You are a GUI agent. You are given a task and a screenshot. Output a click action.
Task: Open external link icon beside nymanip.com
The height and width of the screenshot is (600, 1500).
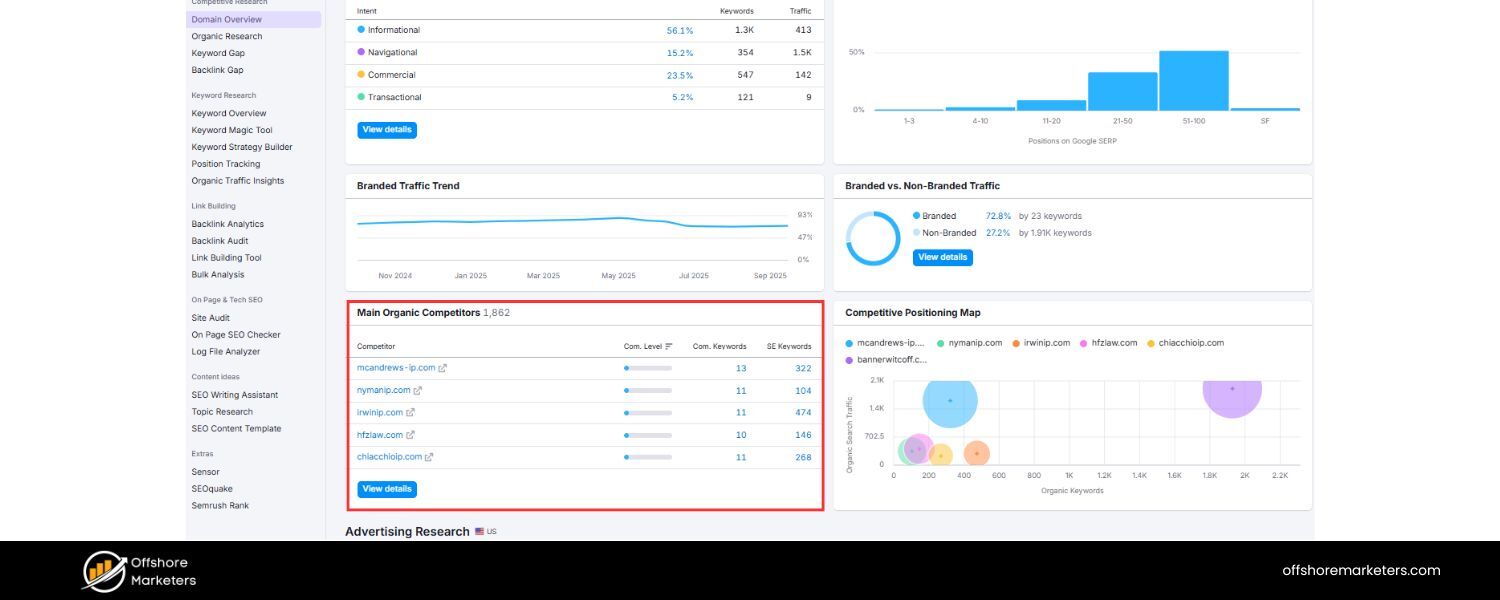(418, 391)
